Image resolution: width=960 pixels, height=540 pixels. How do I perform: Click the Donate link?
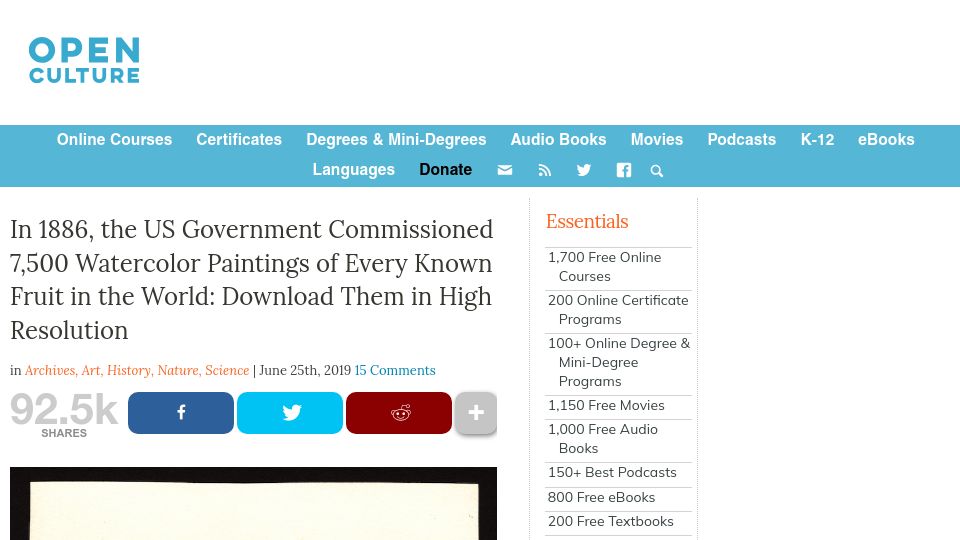(445, 170)
